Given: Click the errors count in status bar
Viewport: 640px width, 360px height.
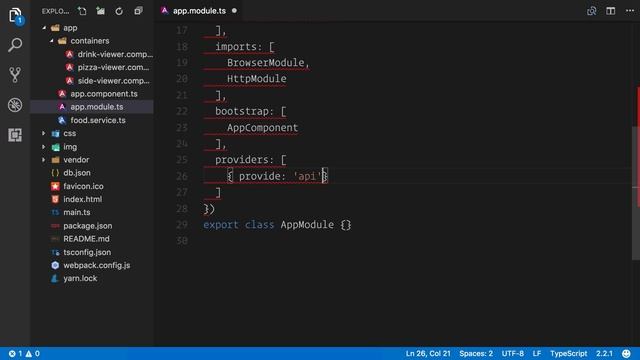Looking at the screenshot, I should tap(16, 353).
